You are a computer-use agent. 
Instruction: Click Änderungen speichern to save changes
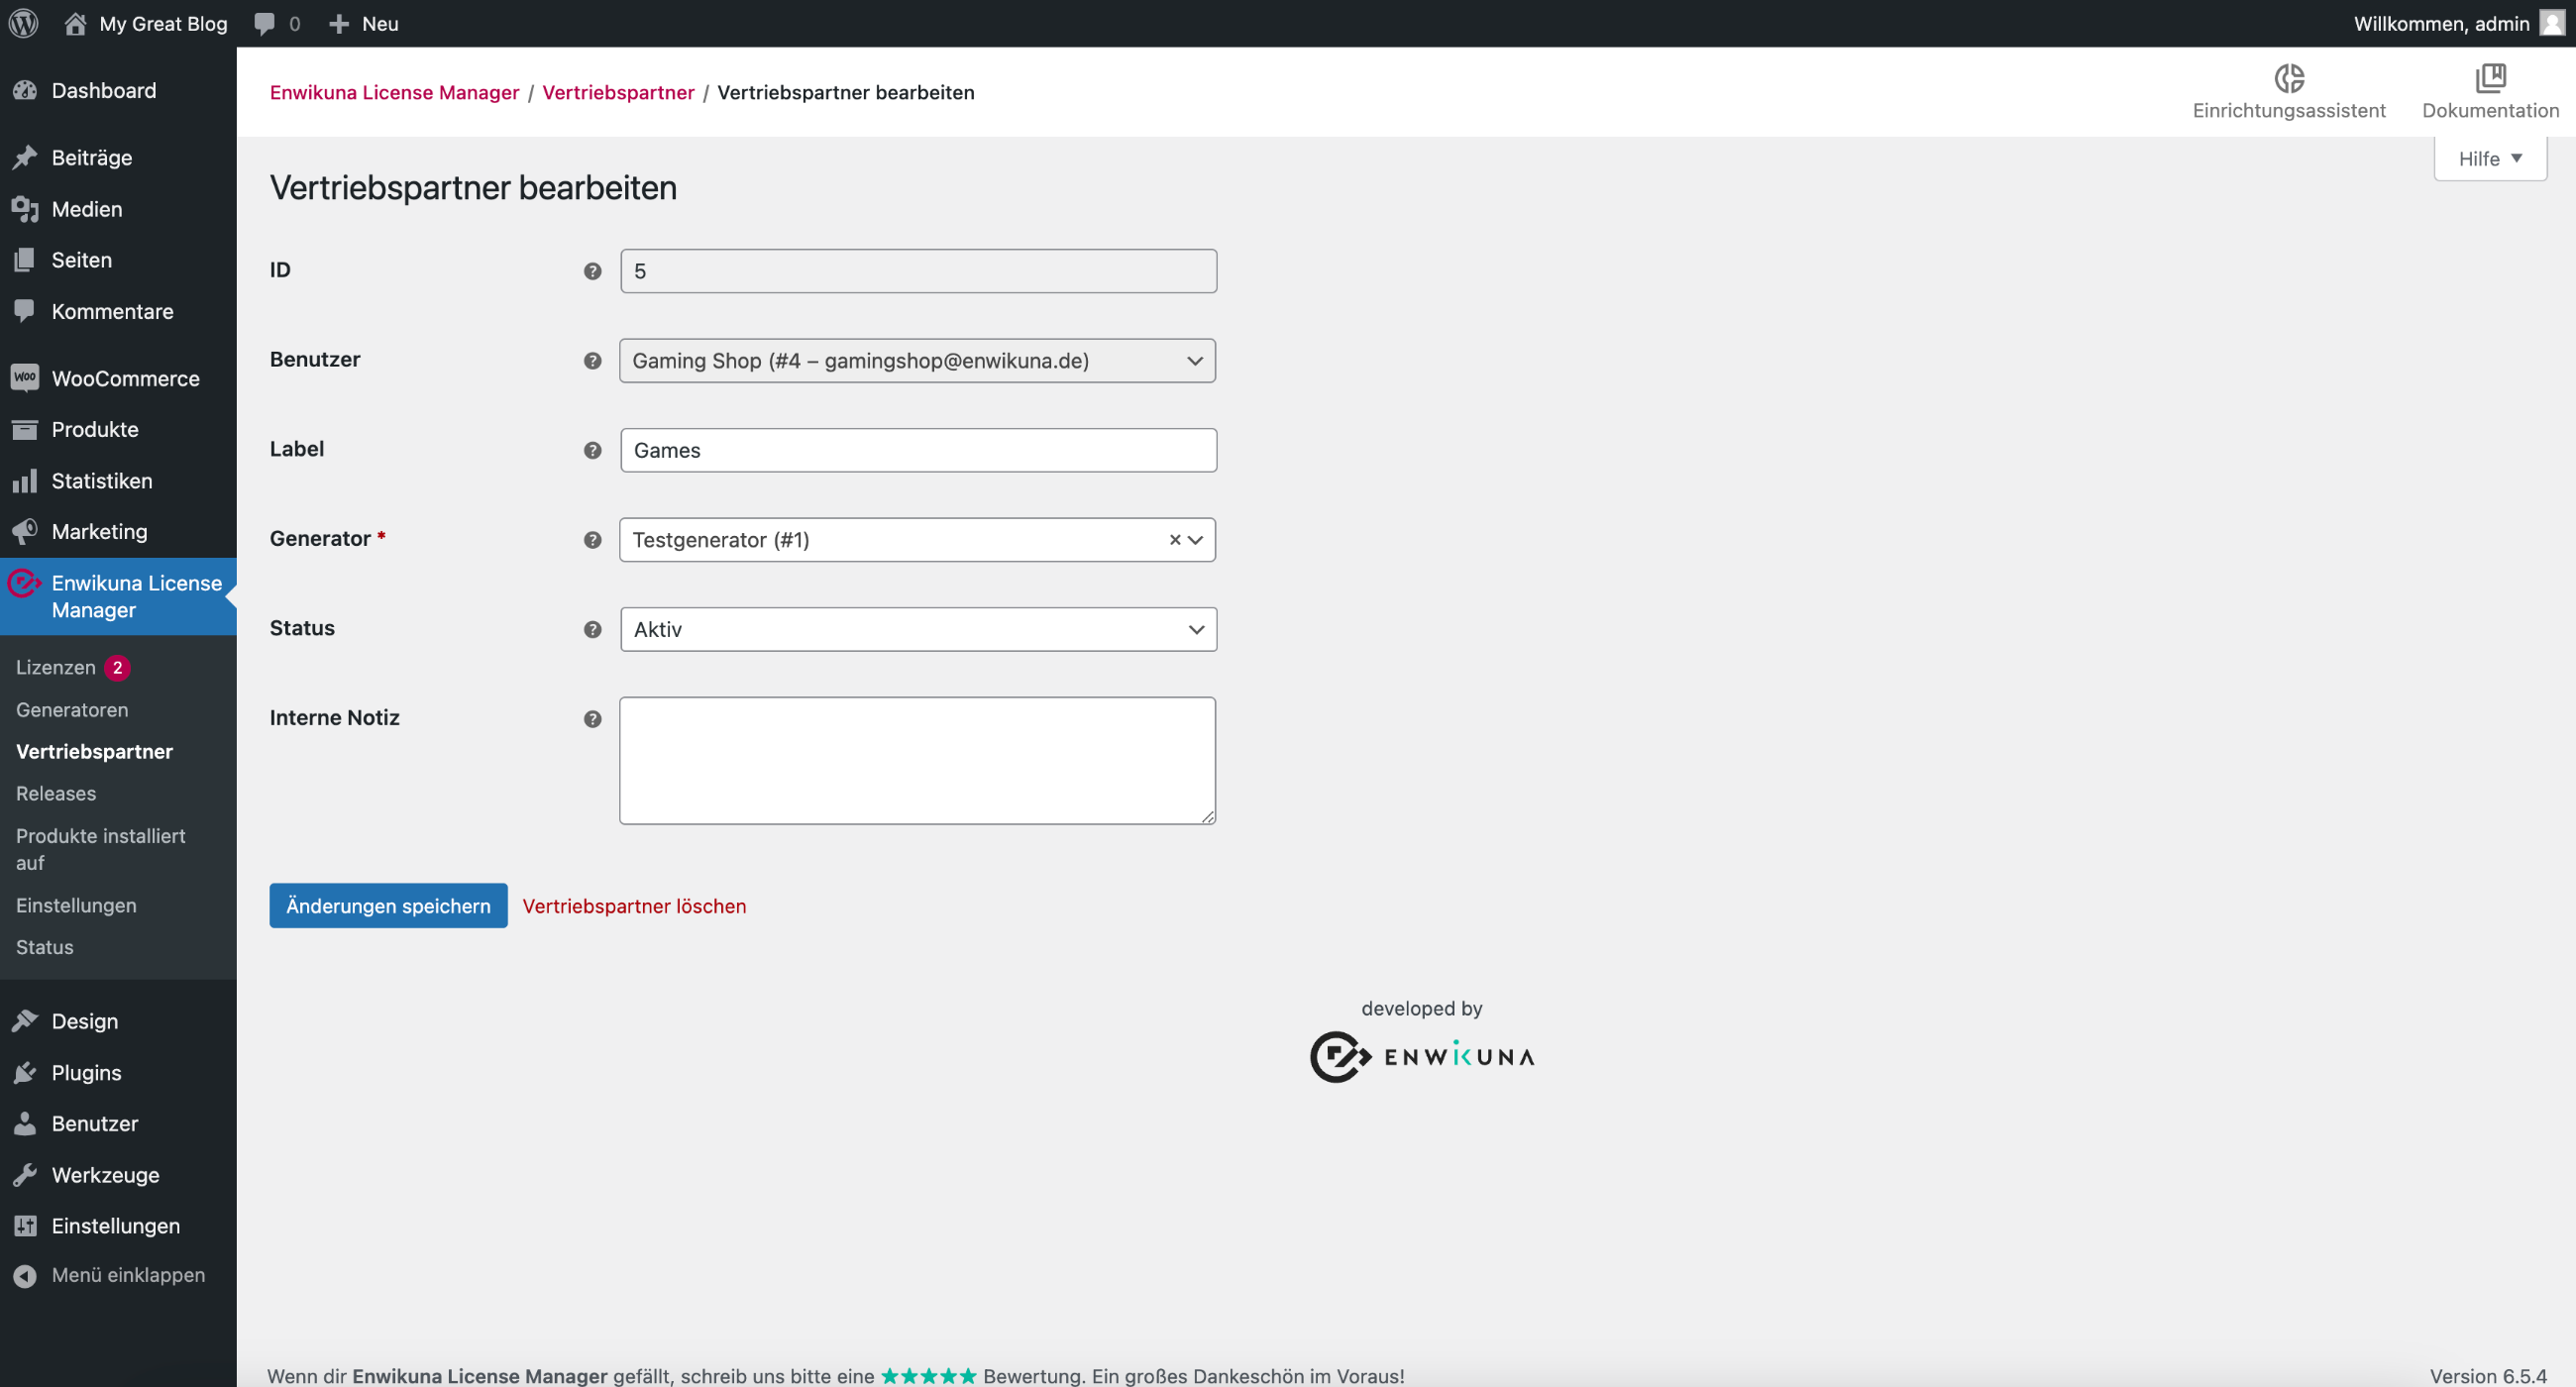[387, 906]
